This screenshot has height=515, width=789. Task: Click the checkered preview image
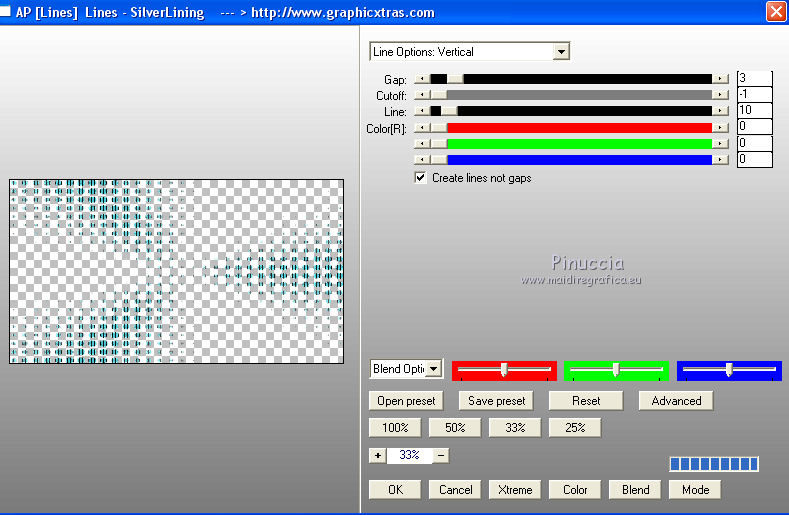(177, 271)
